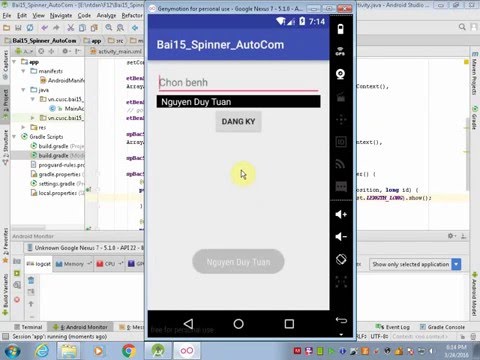Screen dimensions: 480x360
Task: Click the Copy toolbar icon
Action: coord(82,28)
